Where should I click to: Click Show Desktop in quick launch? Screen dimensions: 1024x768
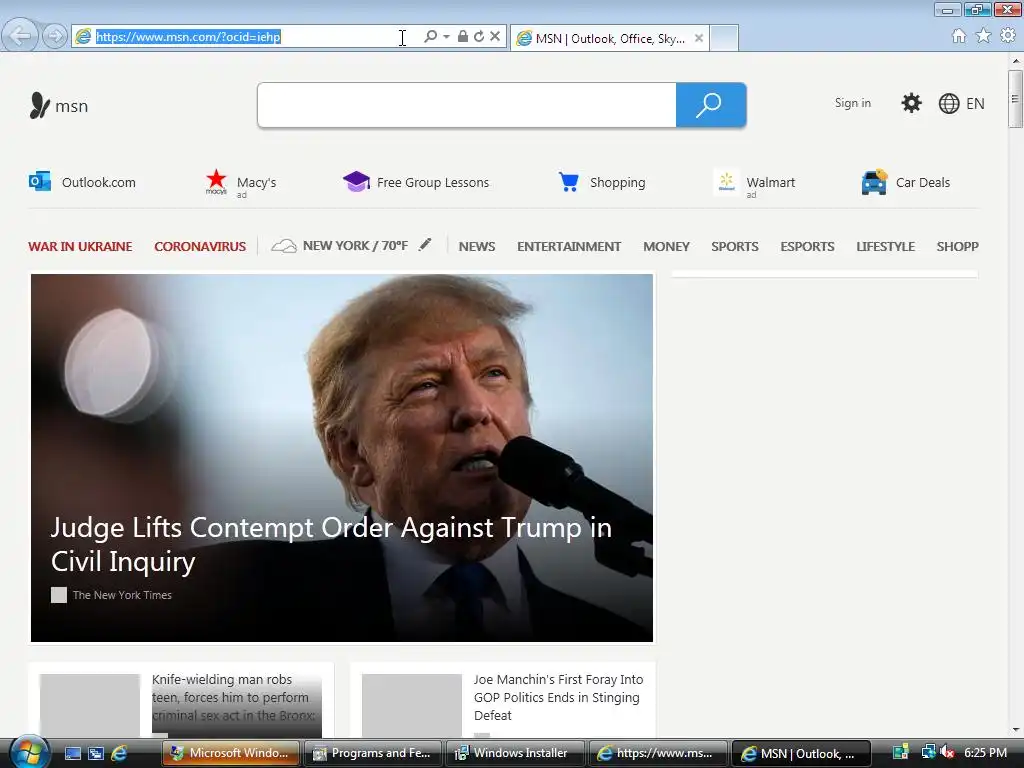point(72,754)
